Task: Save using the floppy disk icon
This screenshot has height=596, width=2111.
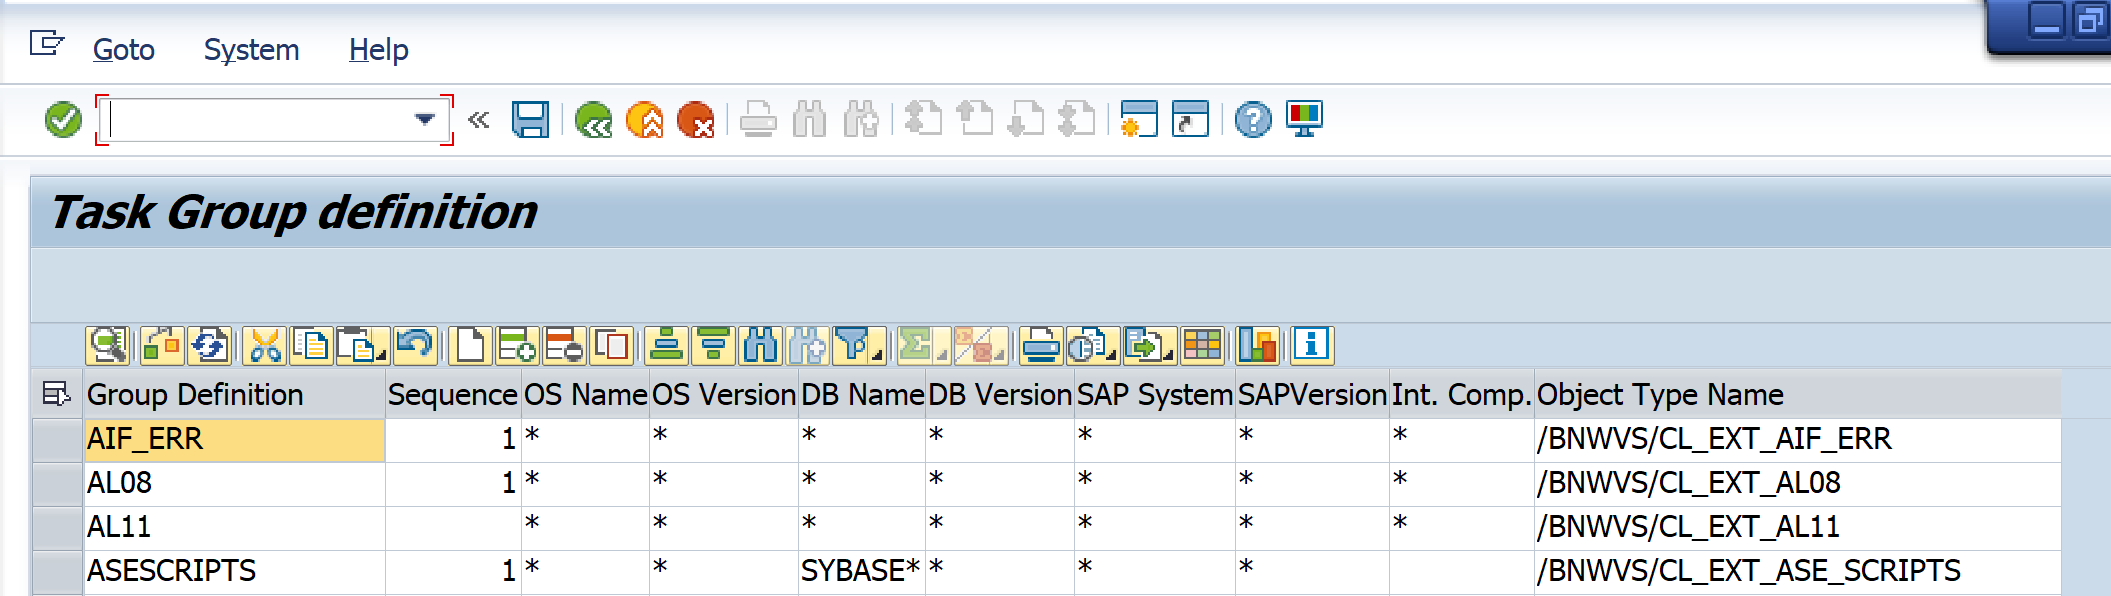Action: [530, 120]
